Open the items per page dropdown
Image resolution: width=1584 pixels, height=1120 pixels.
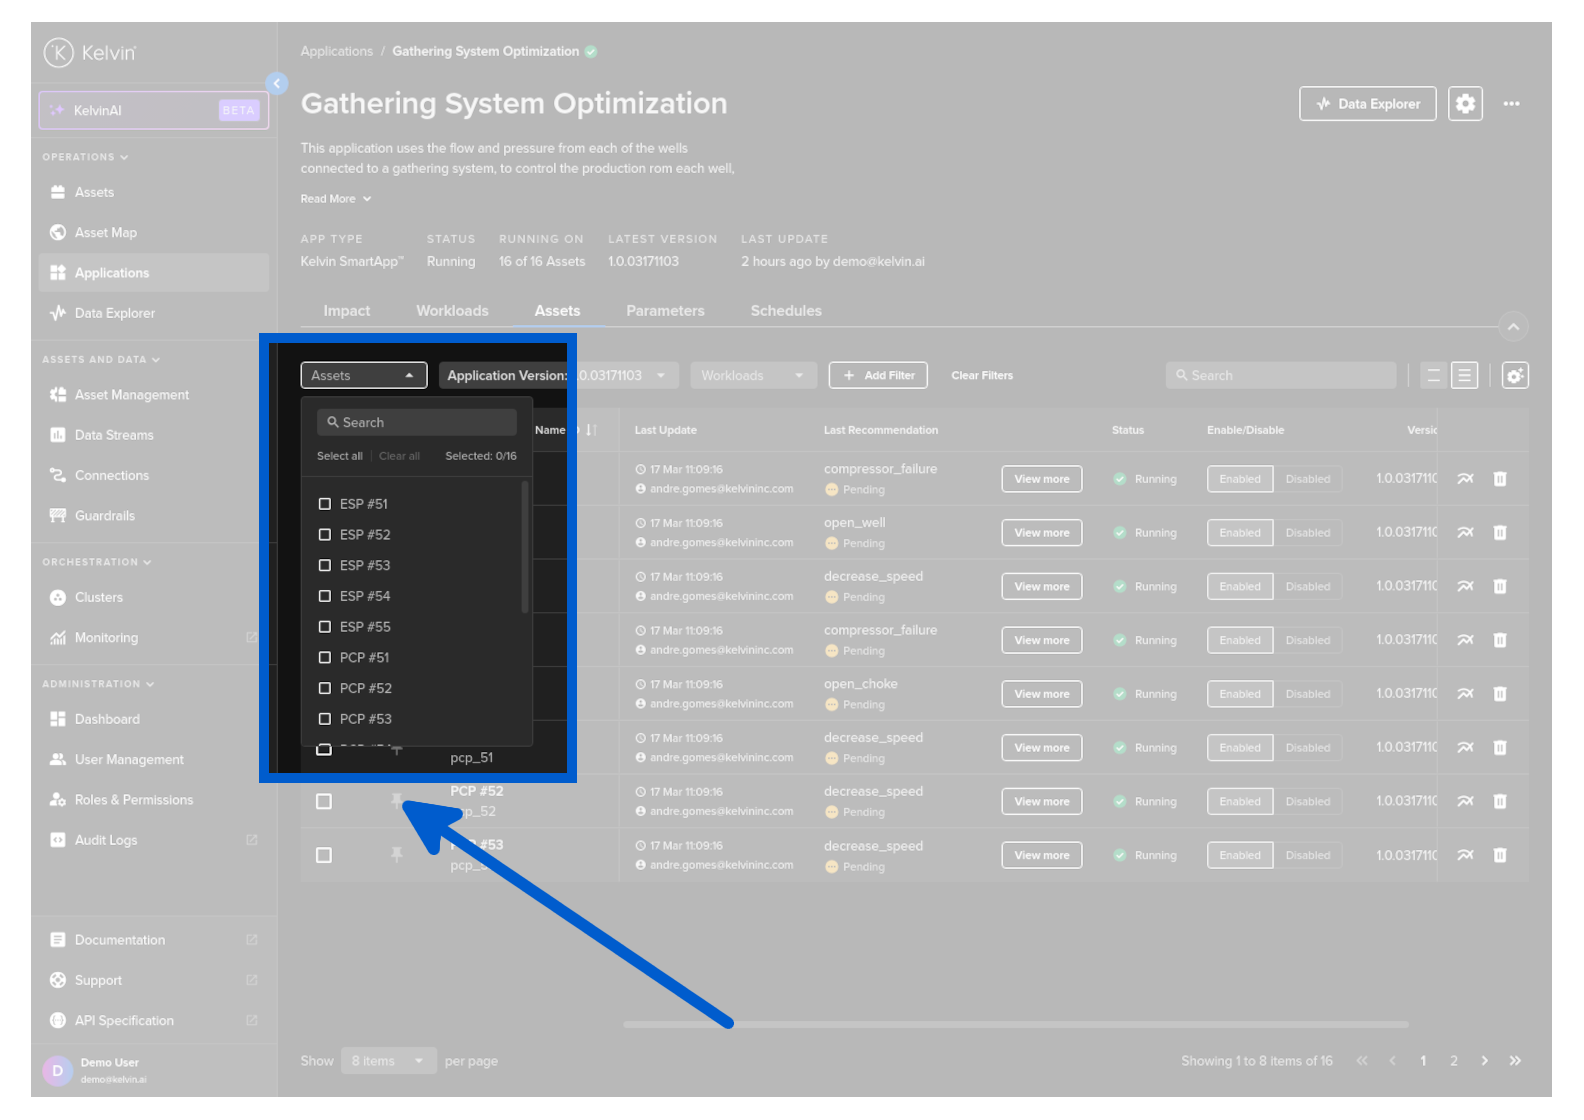387,1061
